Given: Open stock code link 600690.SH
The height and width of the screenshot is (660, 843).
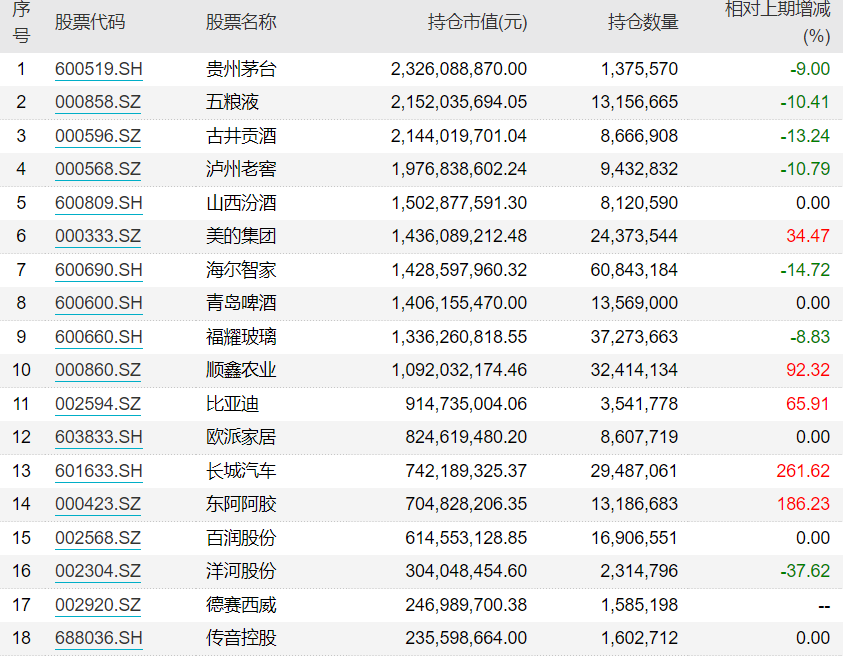Looking at the screenshot, I should [99, 270].
